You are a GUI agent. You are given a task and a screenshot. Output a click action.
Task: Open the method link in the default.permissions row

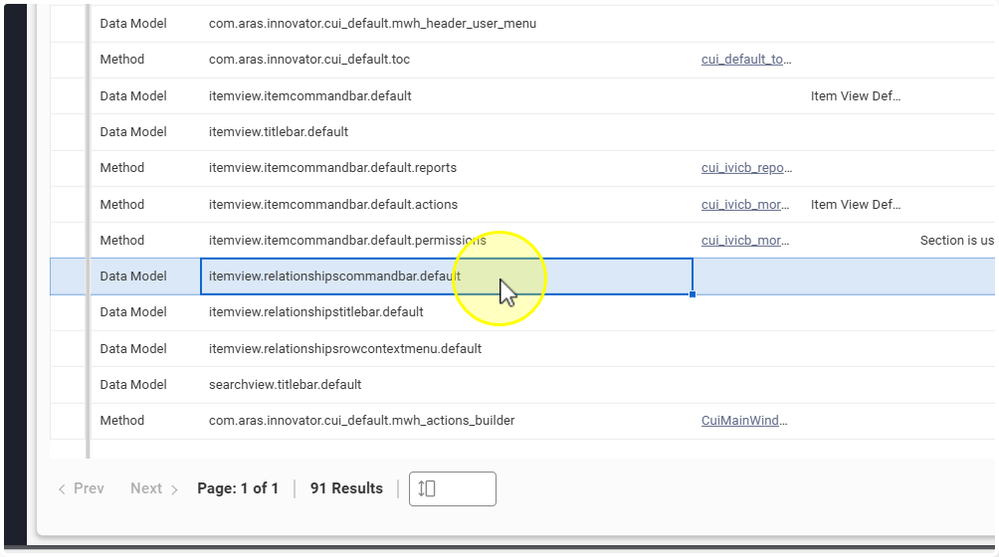pos(746,240)
